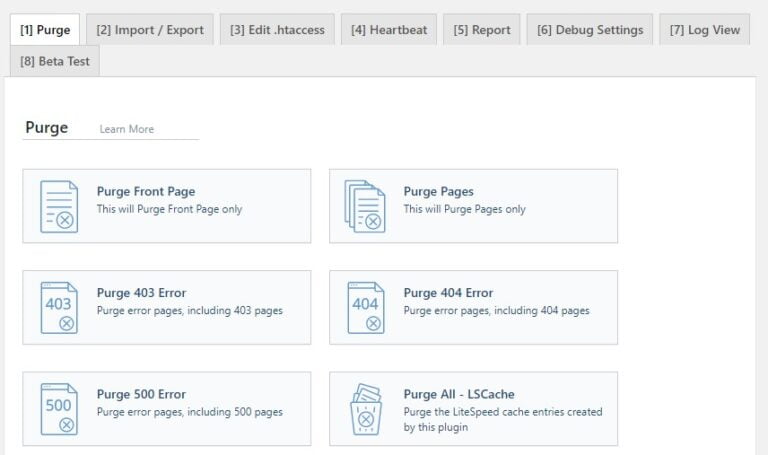
Task: Open the [2] Import / Export tab
Action: tap(150, 30)
